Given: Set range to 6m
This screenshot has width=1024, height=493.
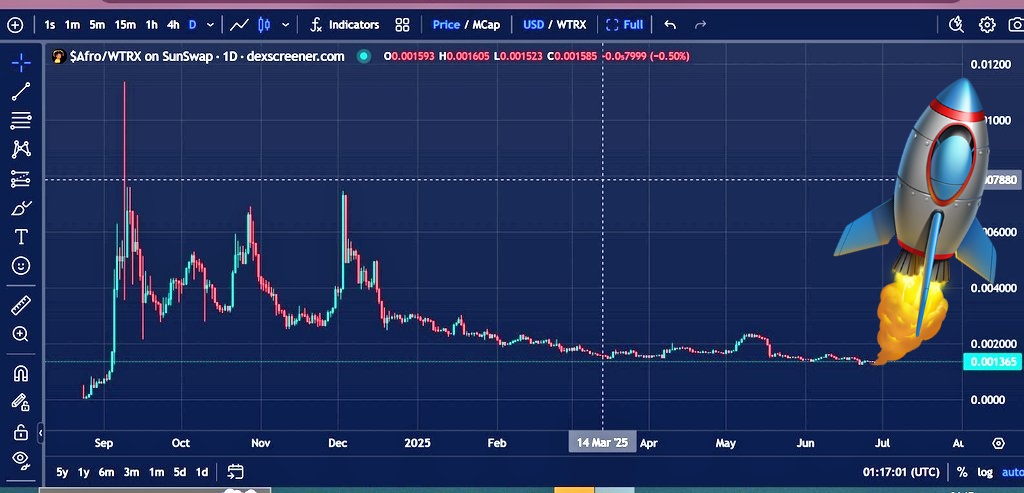Looking at the screenshot, I should pos(106,472).
